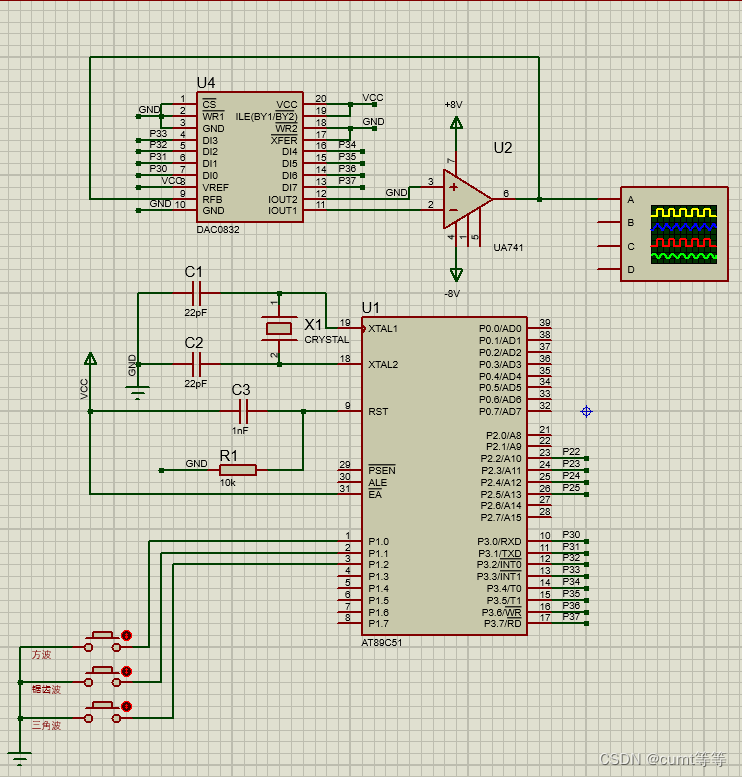Select capacitor C1 symbol

pos(196,293)
